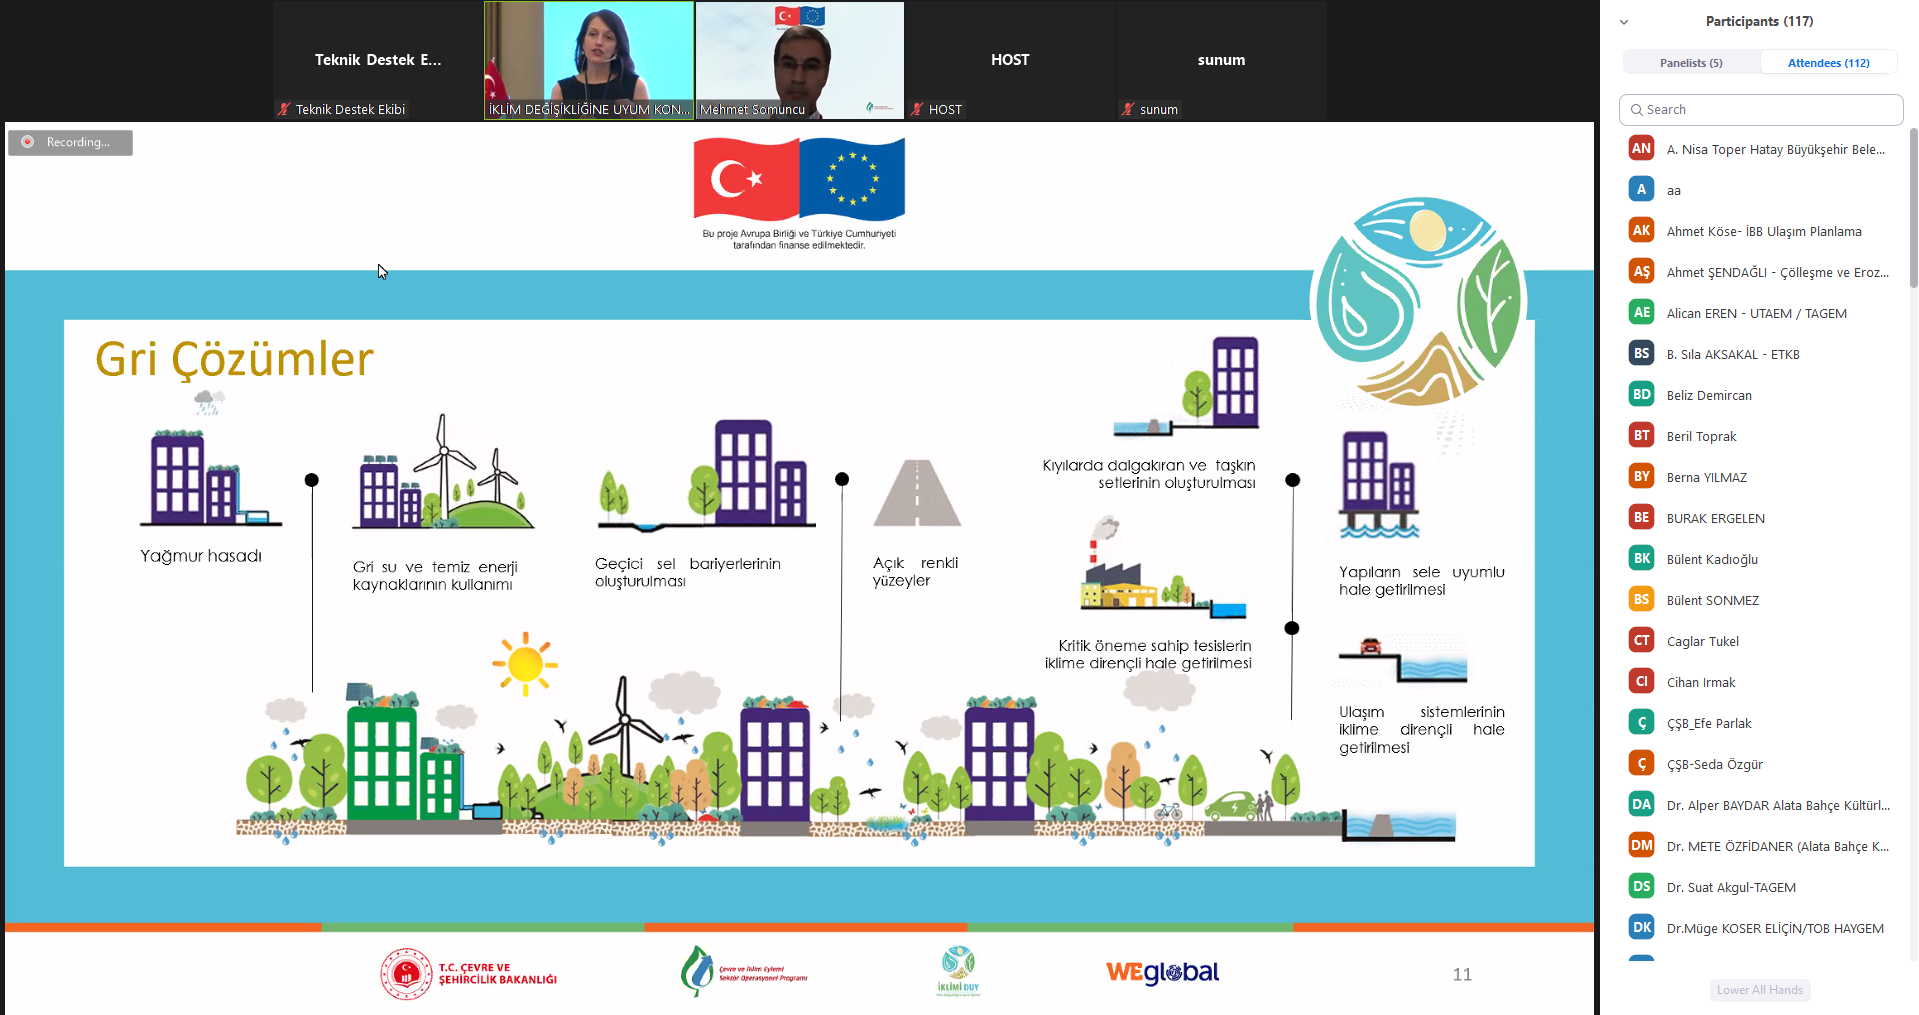Select attendee name ÇŞB-Seda Özgür
Screen dimensions: 1919x1015
coord(1714,765)
